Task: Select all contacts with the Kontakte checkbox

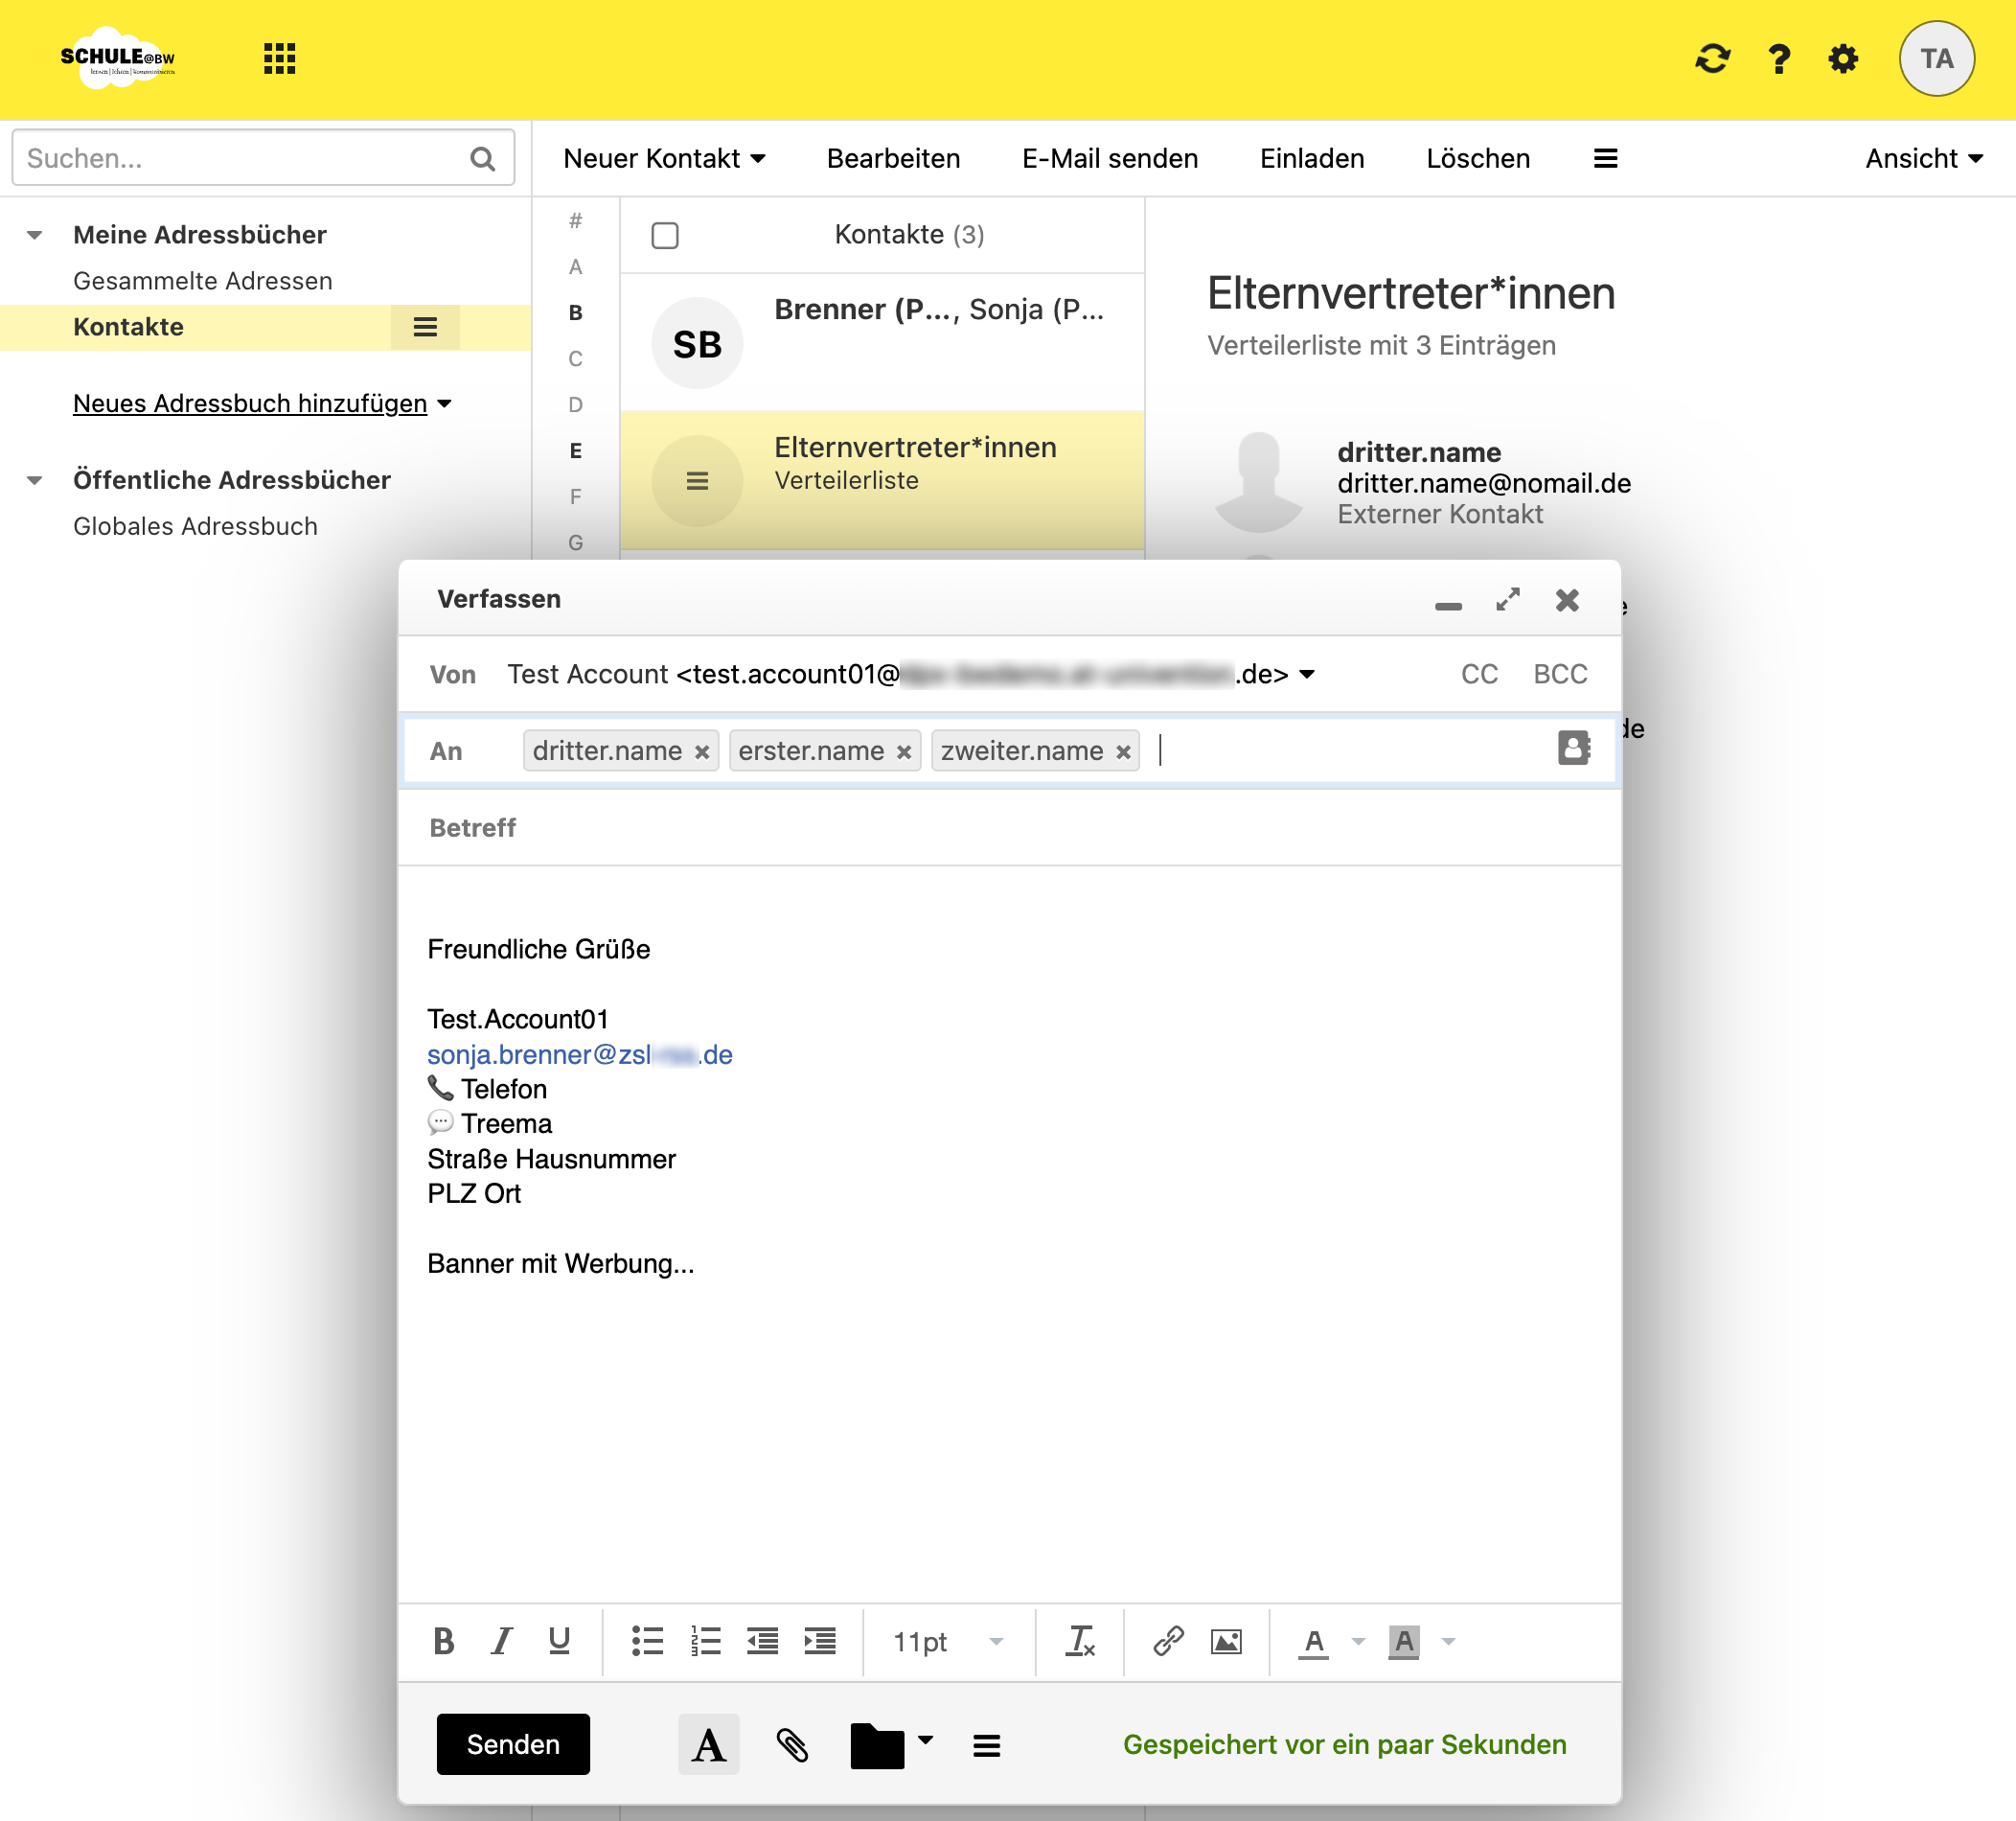Action: [x=664, y=234]
